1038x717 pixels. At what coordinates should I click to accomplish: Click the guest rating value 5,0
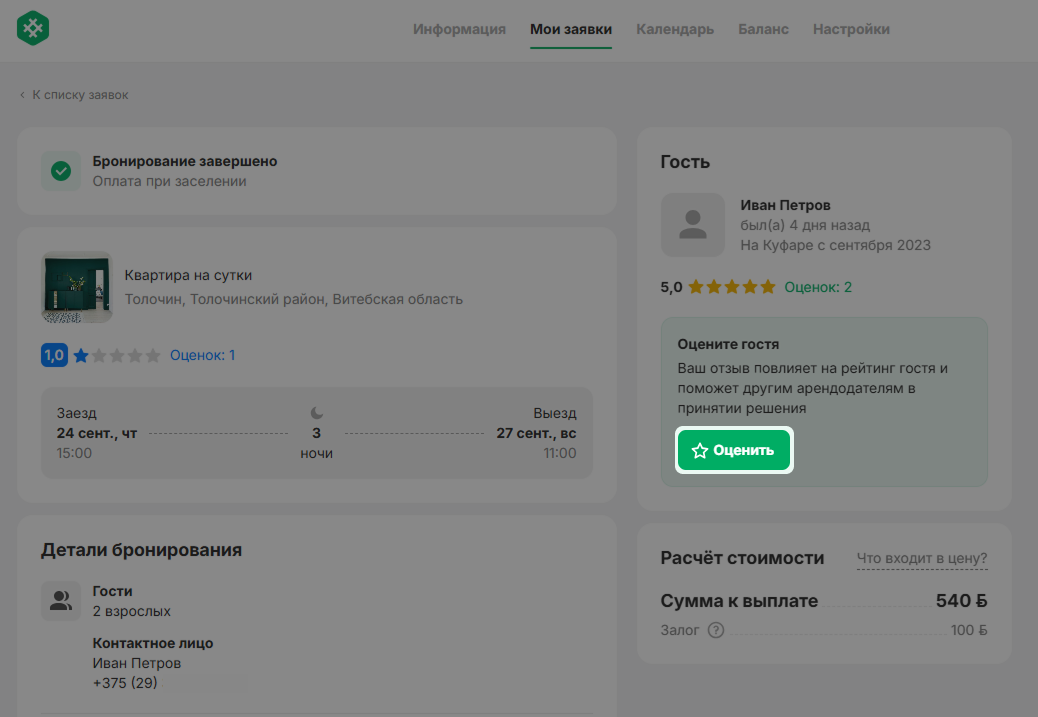pos(671,287)
